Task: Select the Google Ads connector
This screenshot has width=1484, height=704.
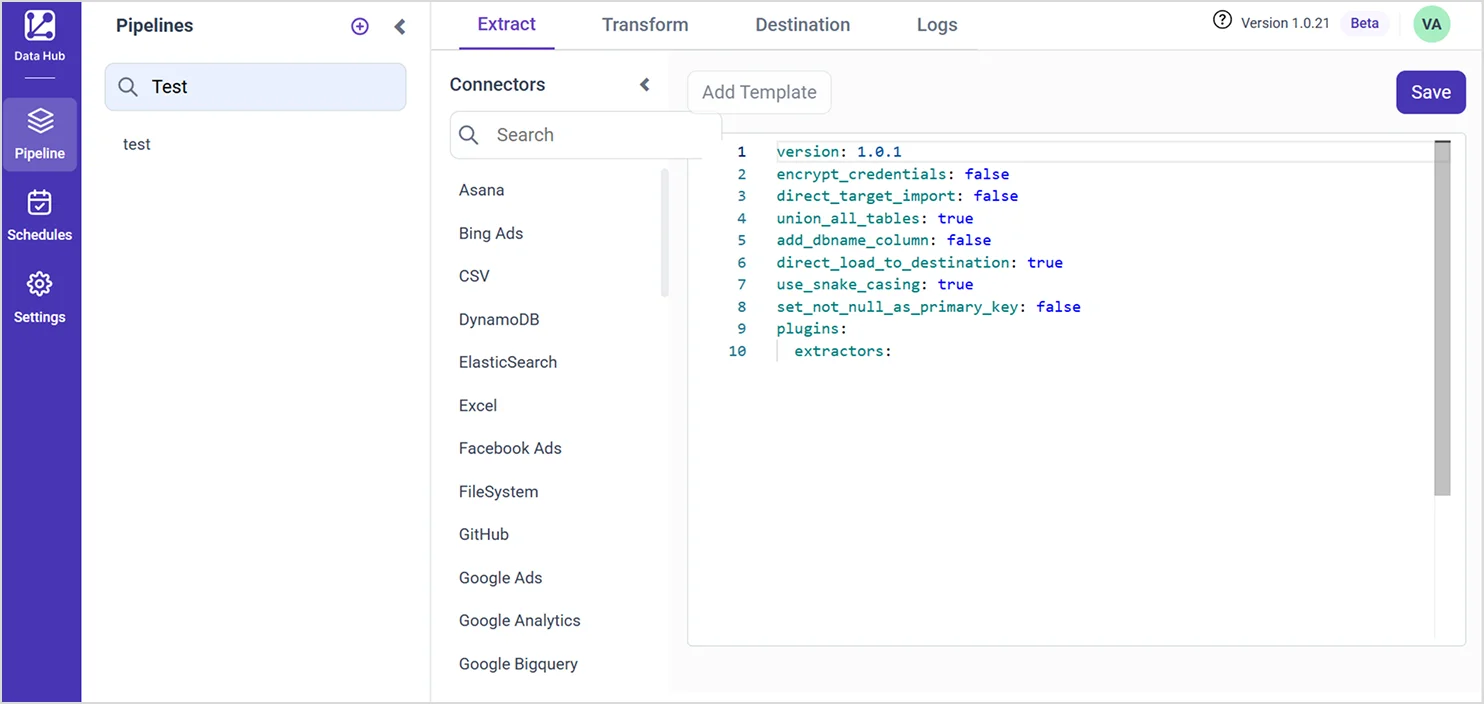Action: (x=500, y=577)
